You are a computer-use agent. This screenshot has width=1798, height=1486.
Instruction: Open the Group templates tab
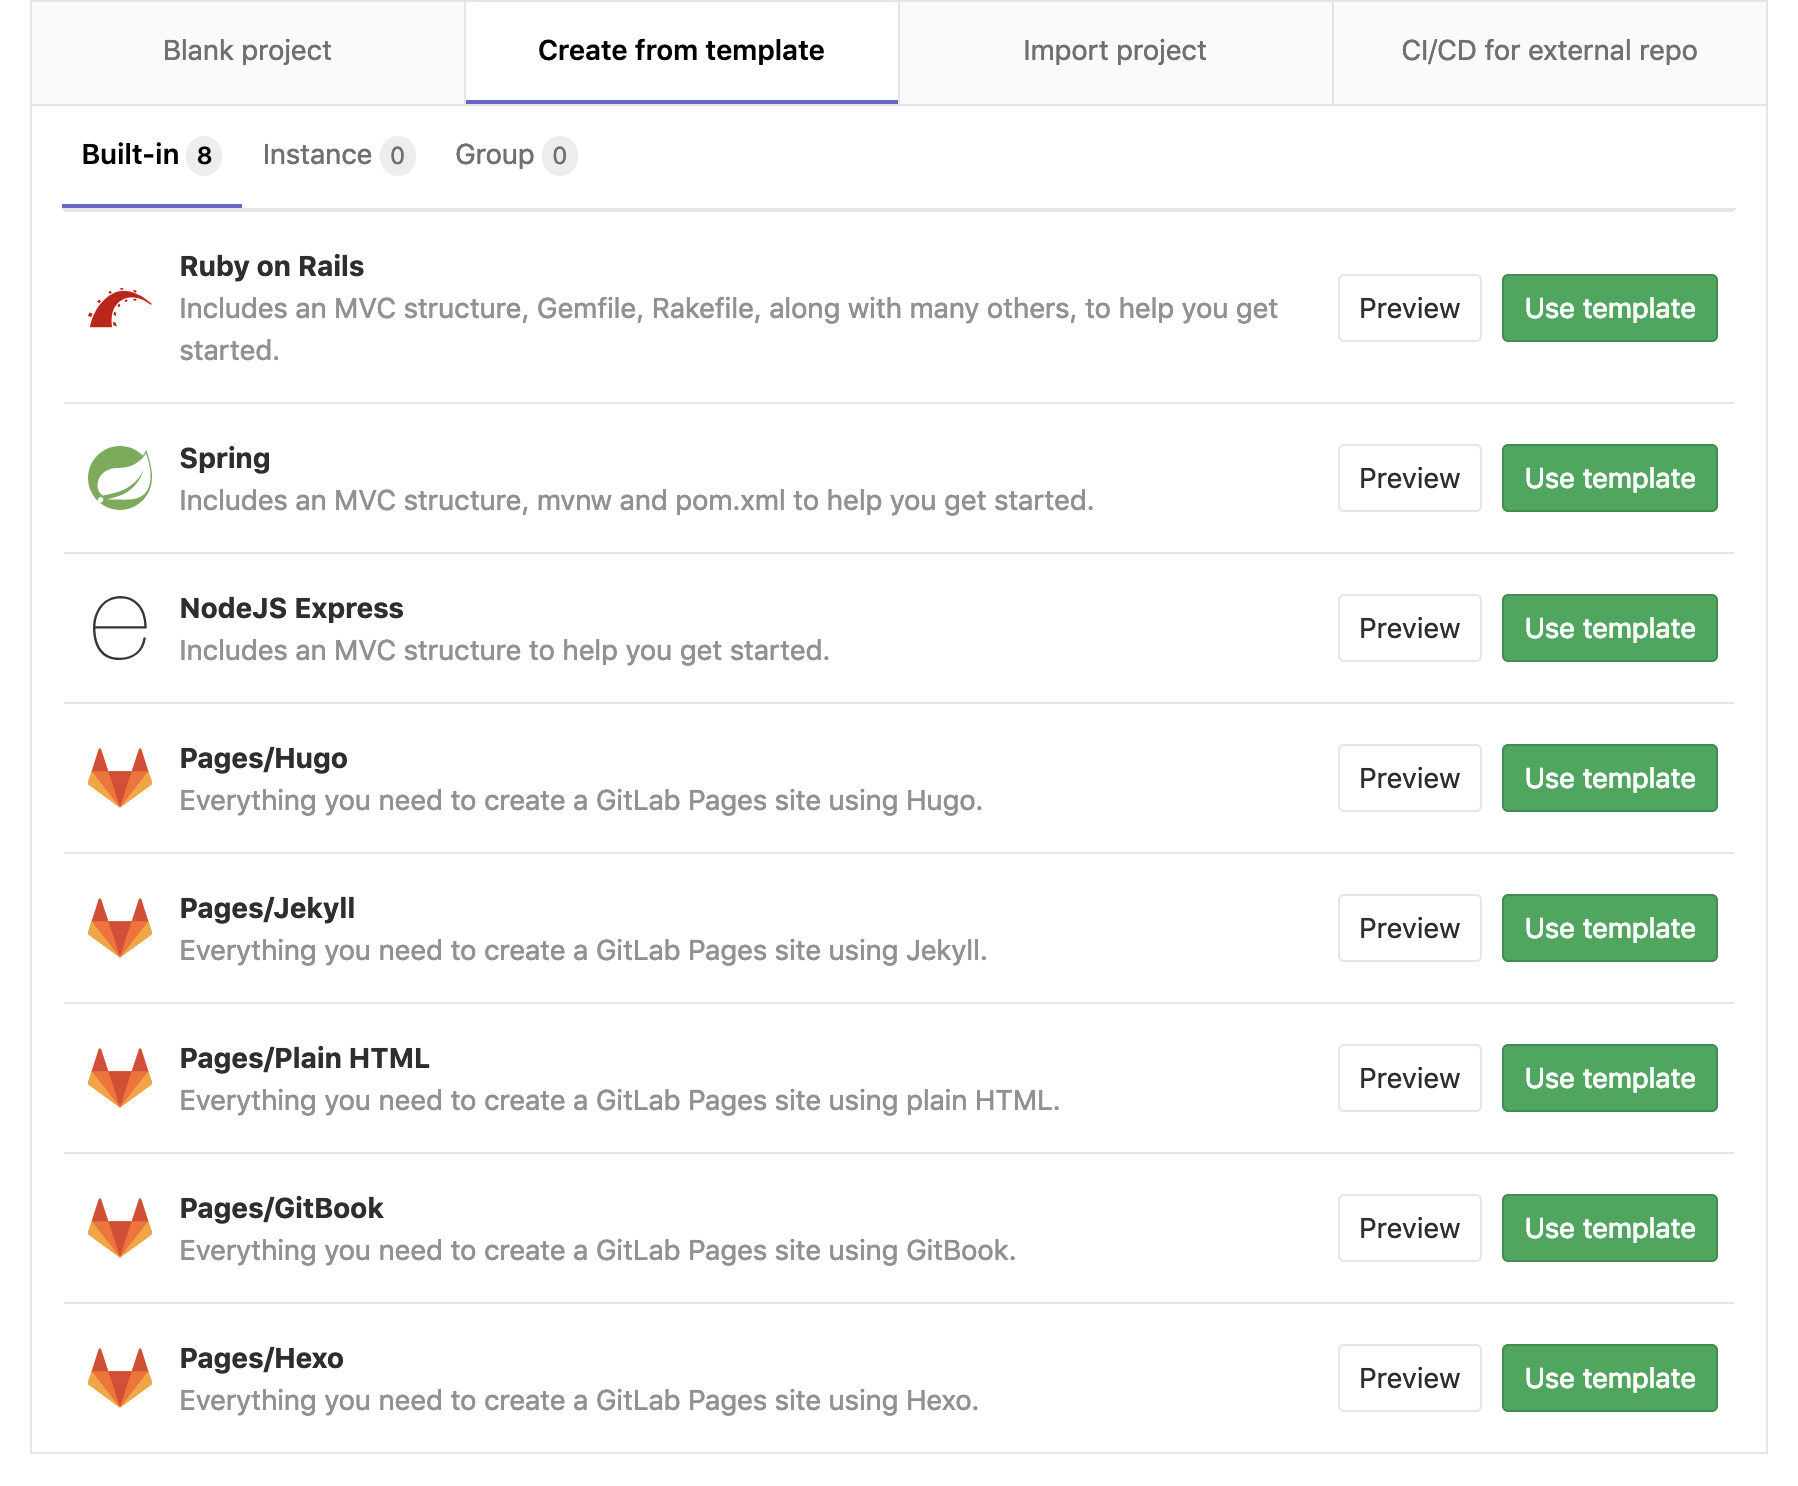[514, 155]
